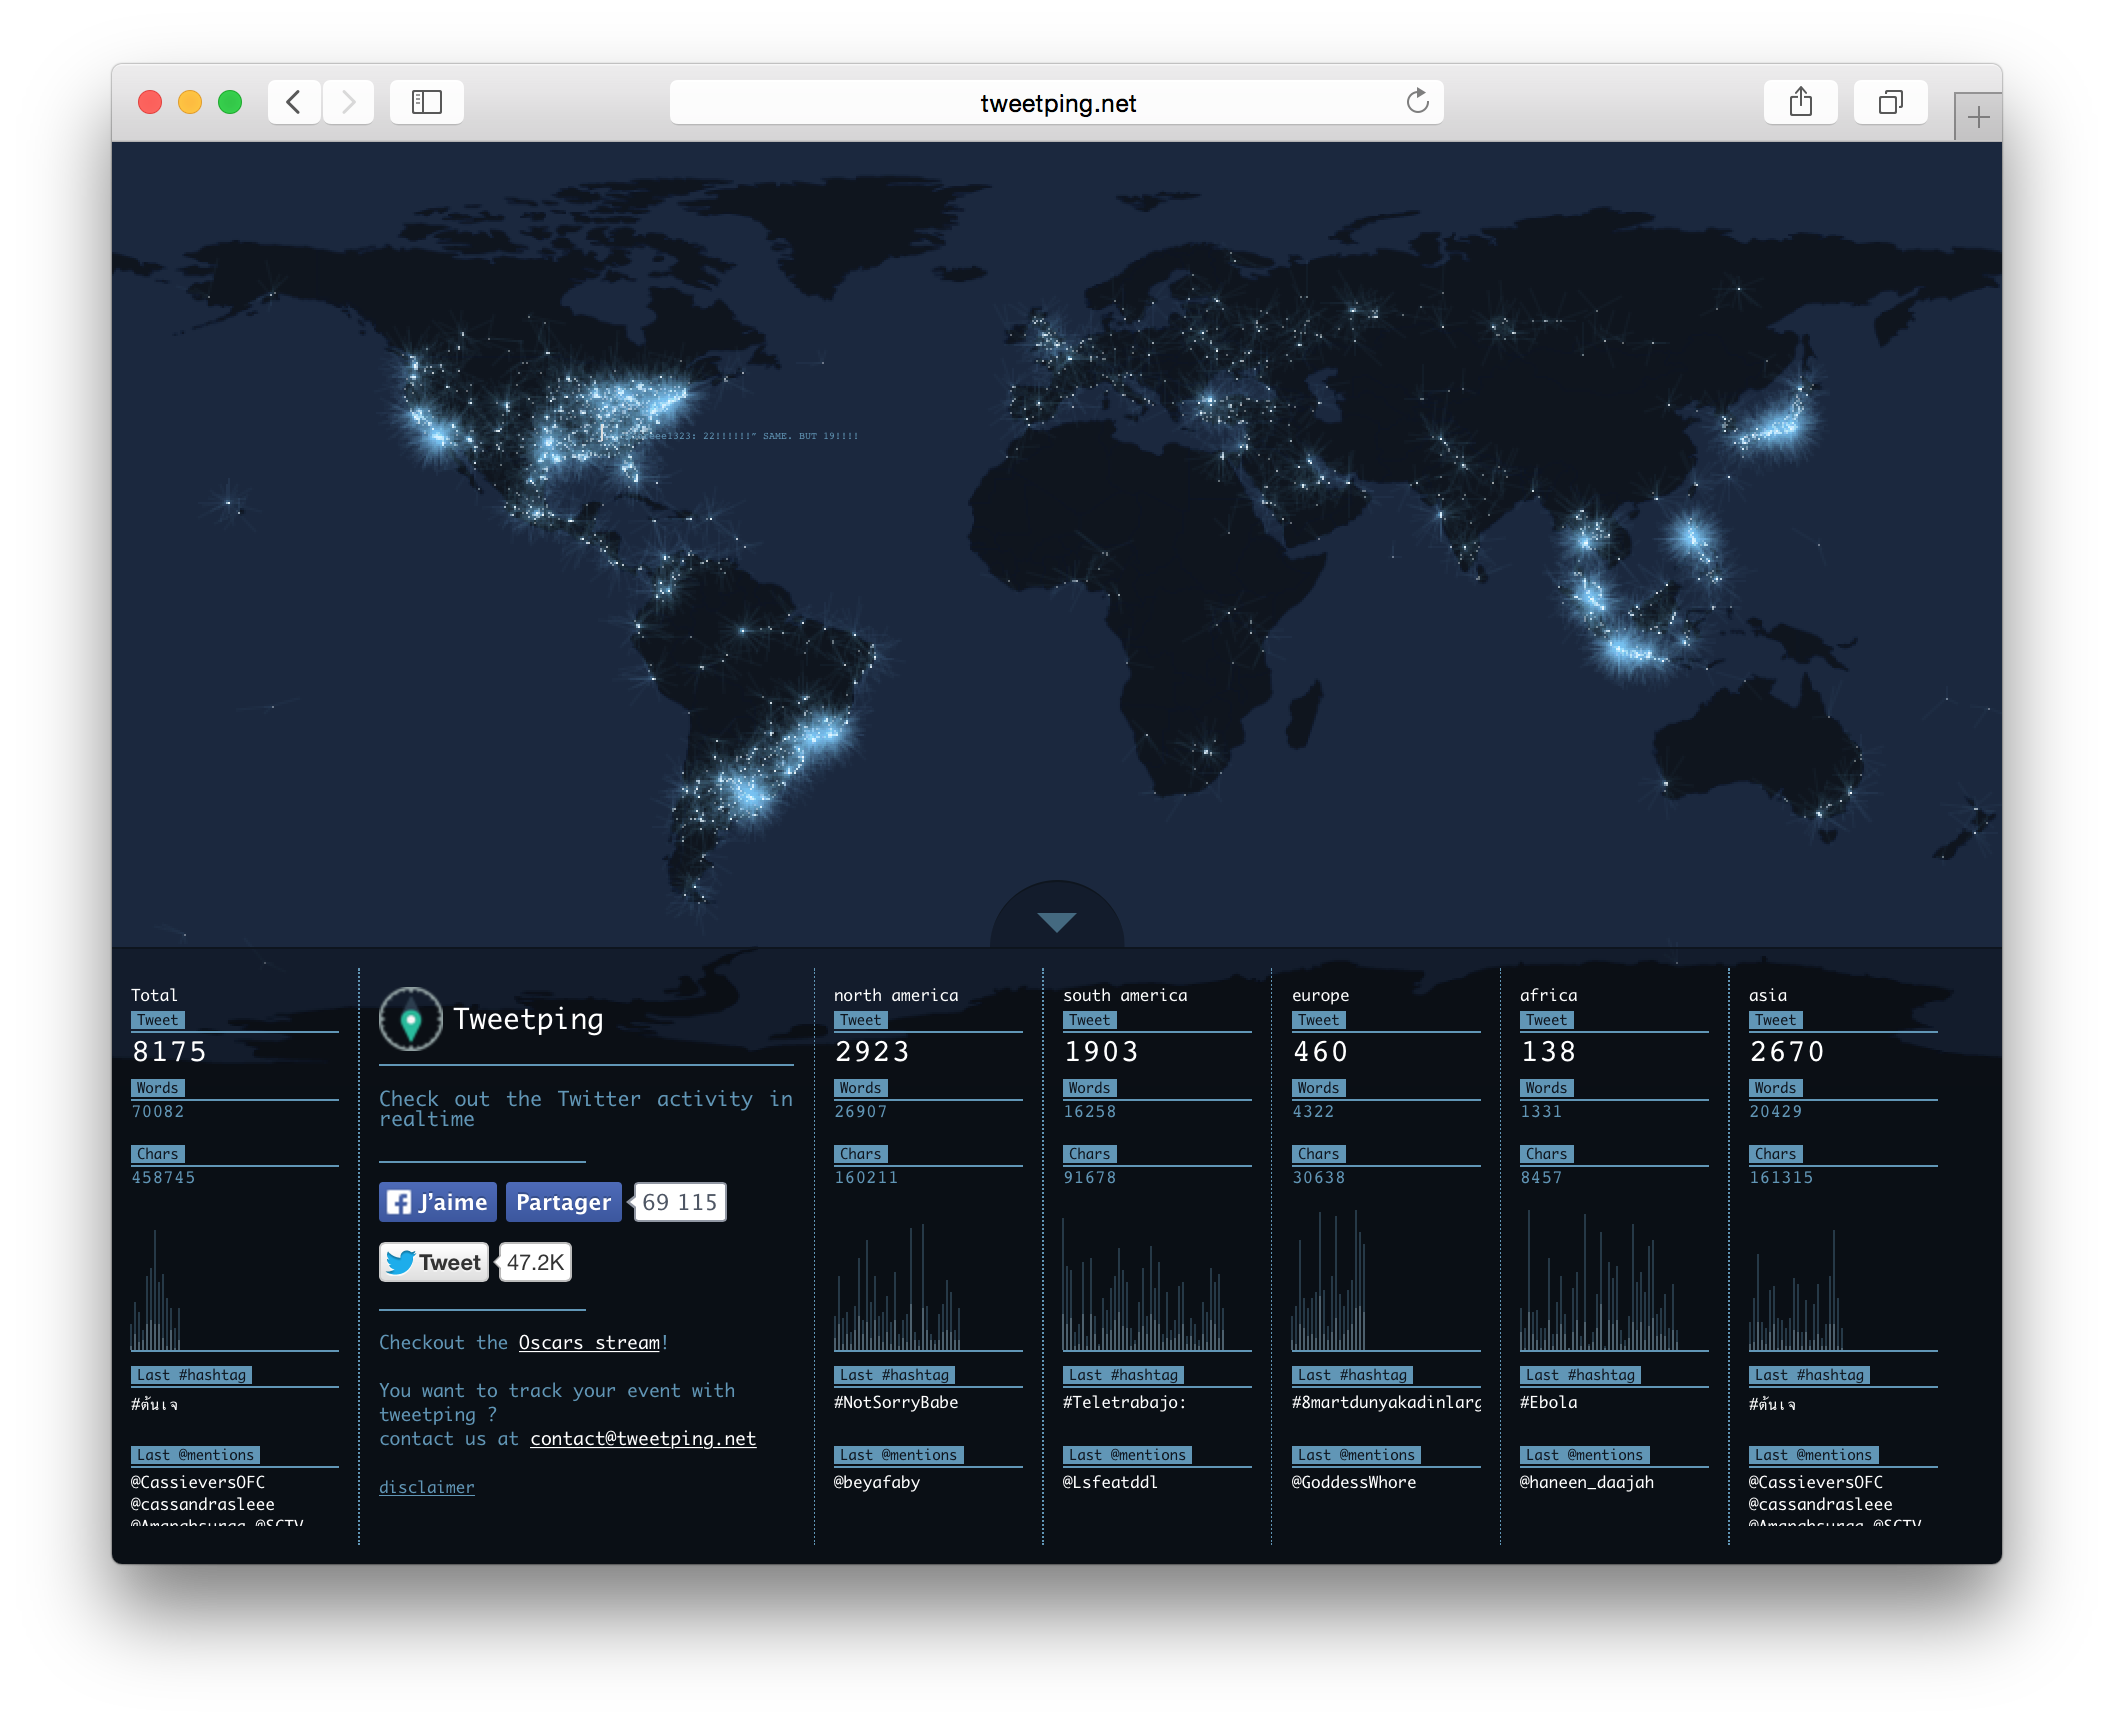The width and height of the screenshot is (2114, 1724).
Task: Reload the page with the refresh icon
Action: click(1417, 102)
